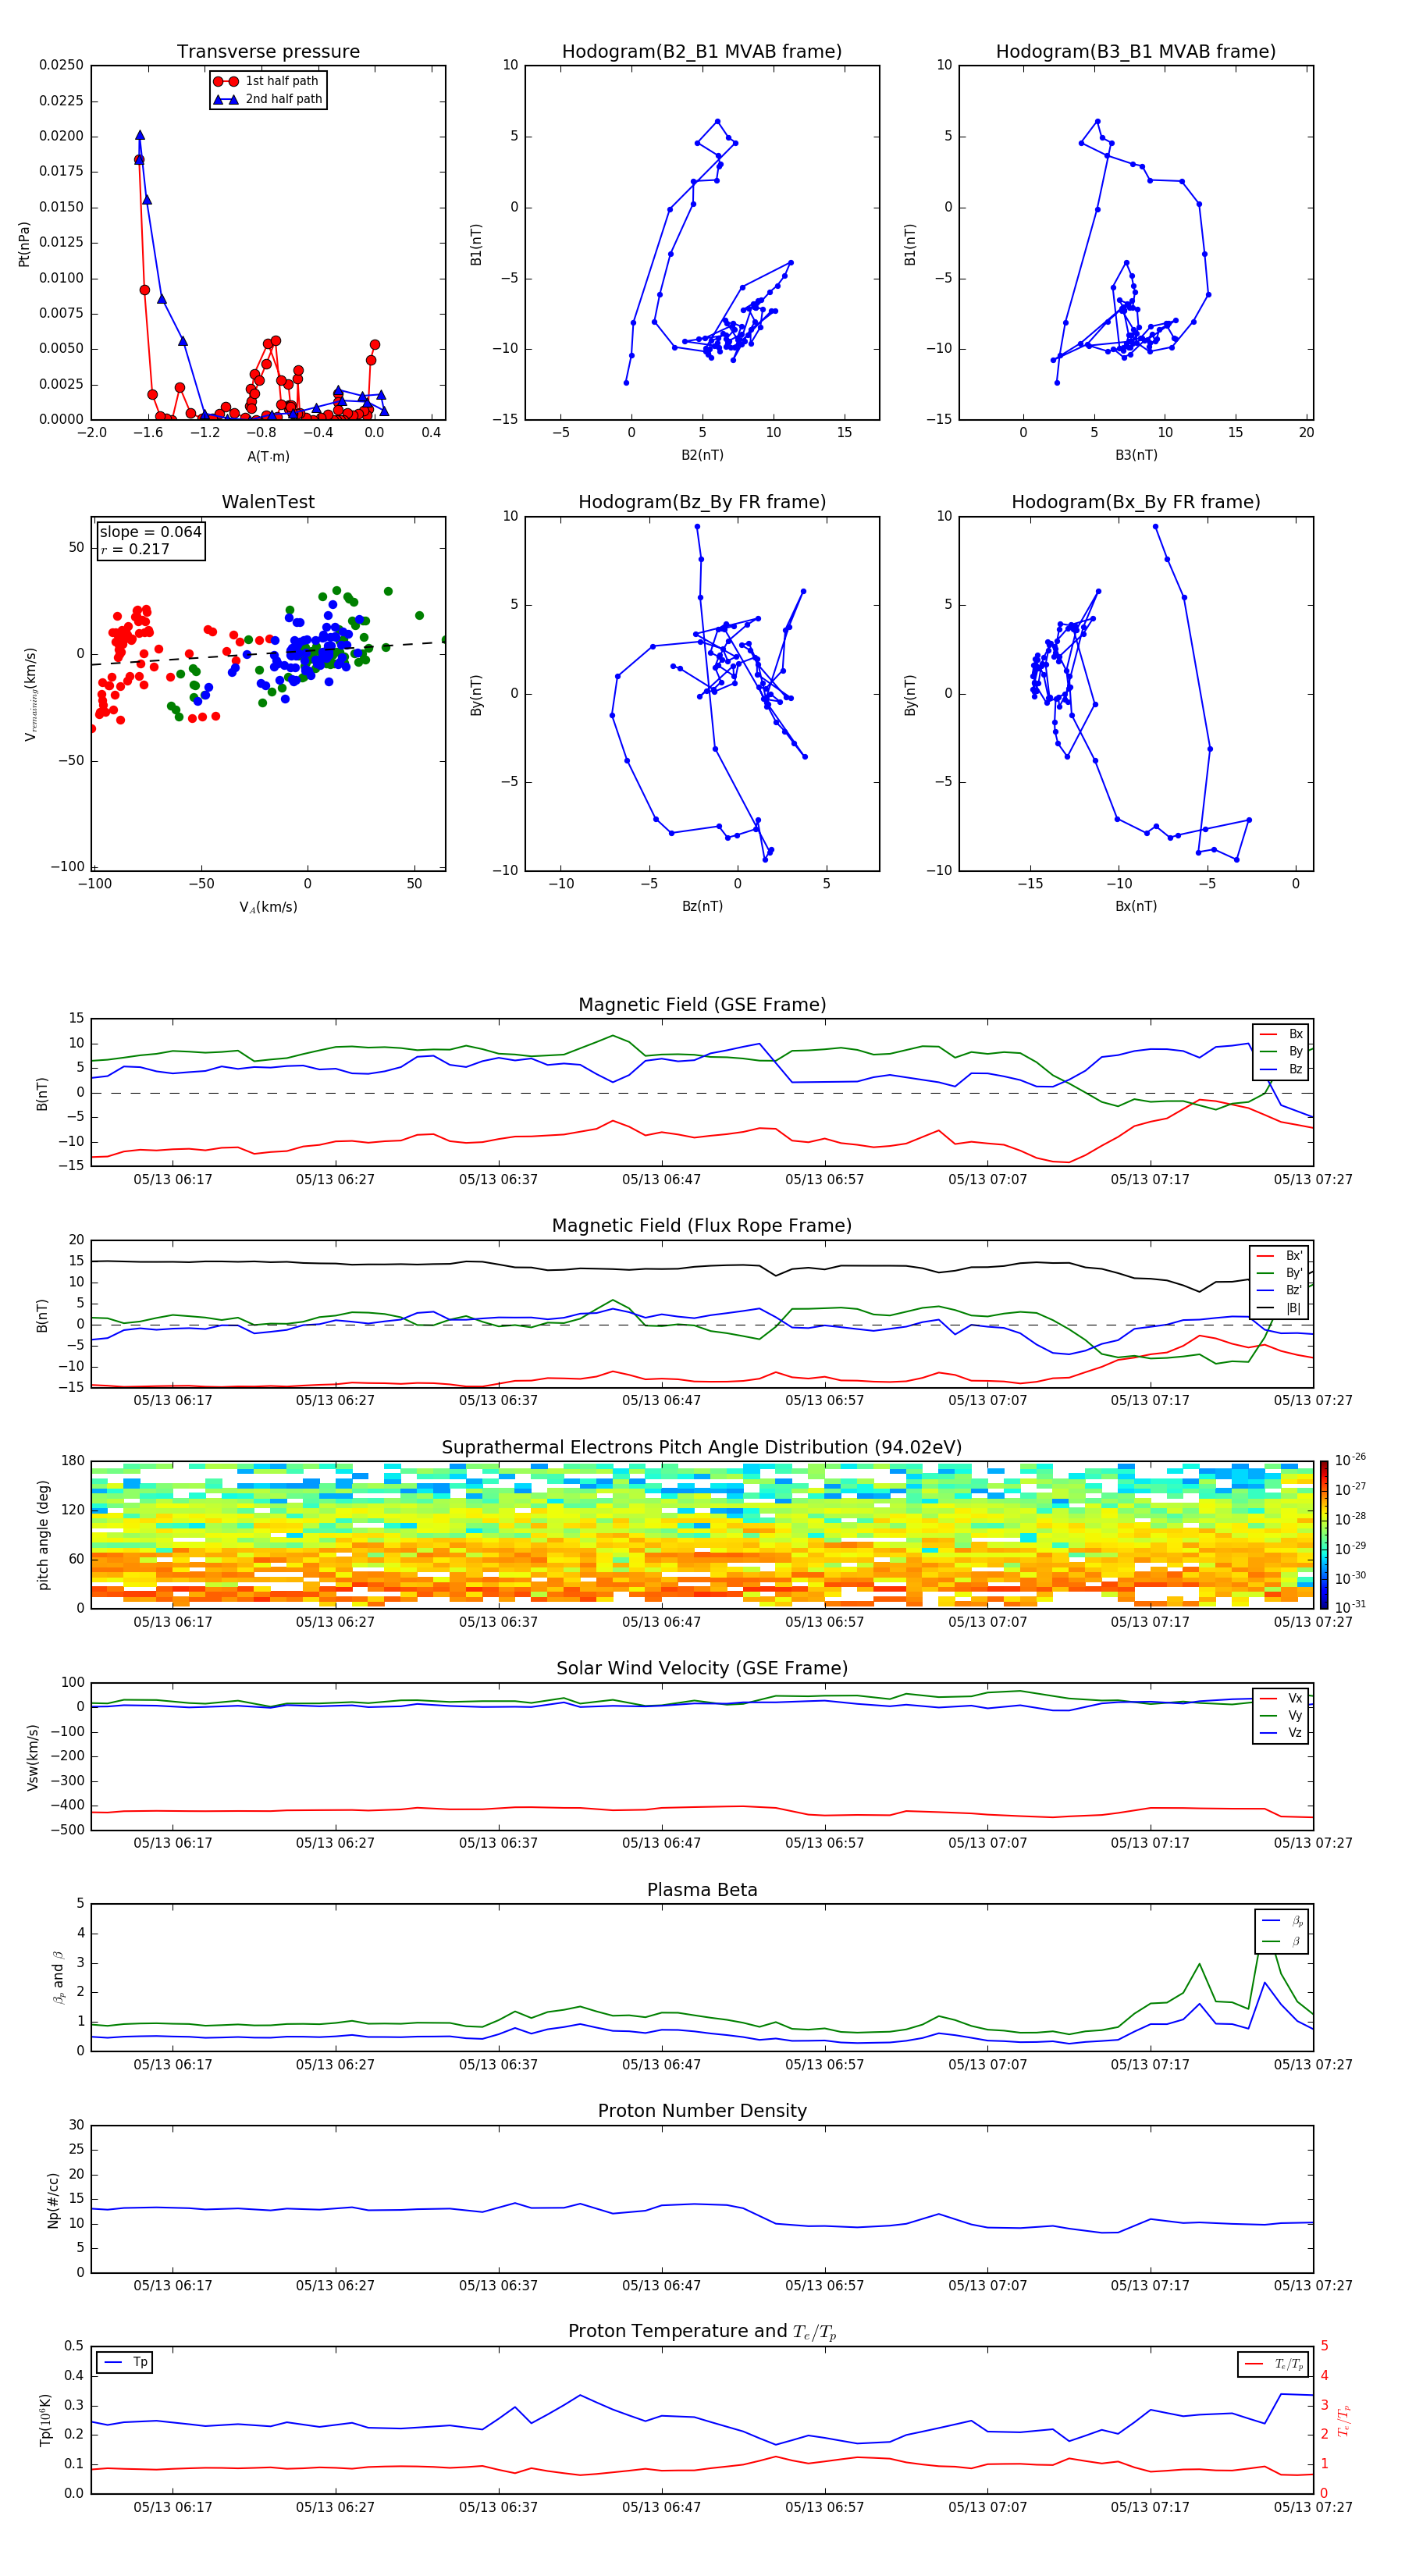
Task: Select the 'Tp' legend entry
Action: pos(125,2362)
